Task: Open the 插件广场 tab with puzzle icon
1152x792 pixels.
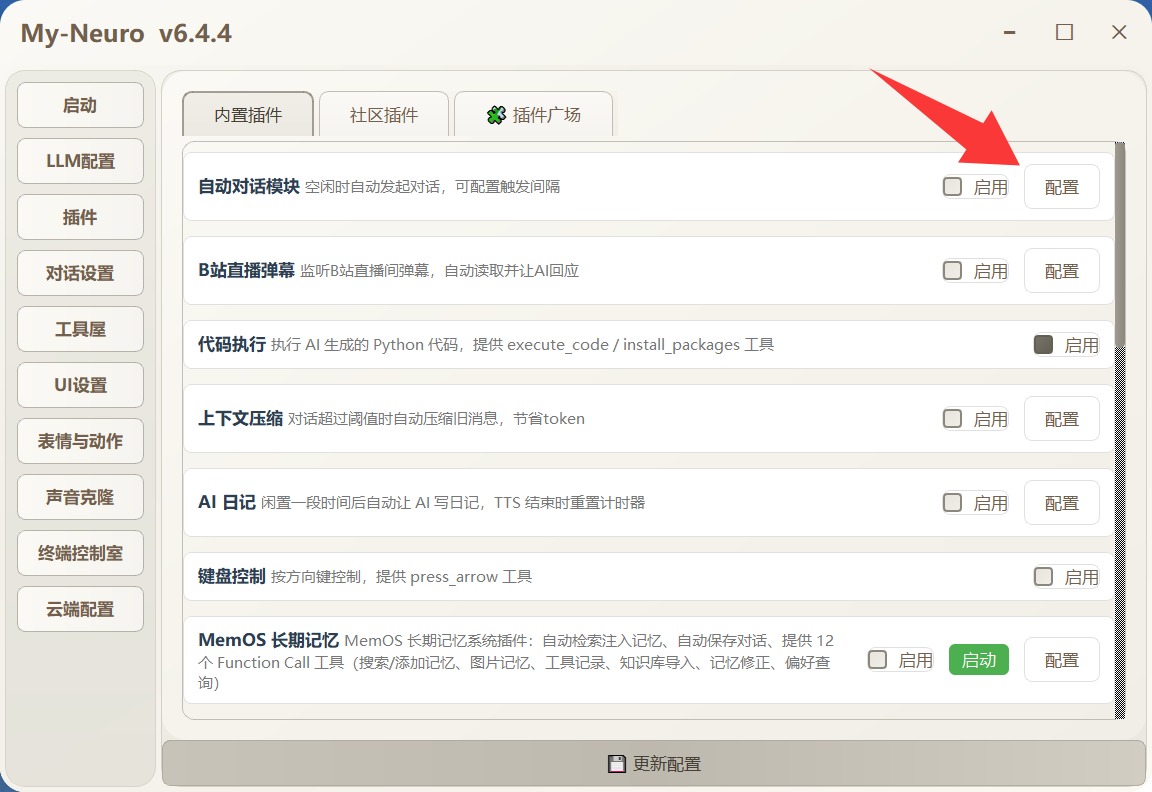Action: pos(533,114)
